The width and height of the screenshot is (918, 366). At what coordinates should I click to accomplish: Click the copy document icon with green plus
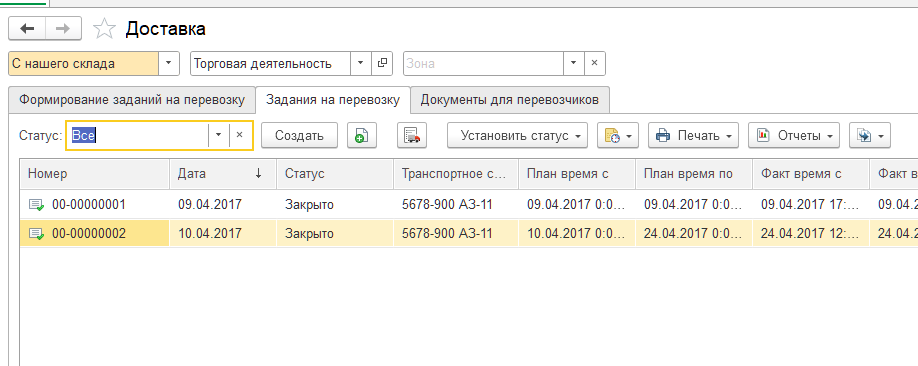point(362,135)
